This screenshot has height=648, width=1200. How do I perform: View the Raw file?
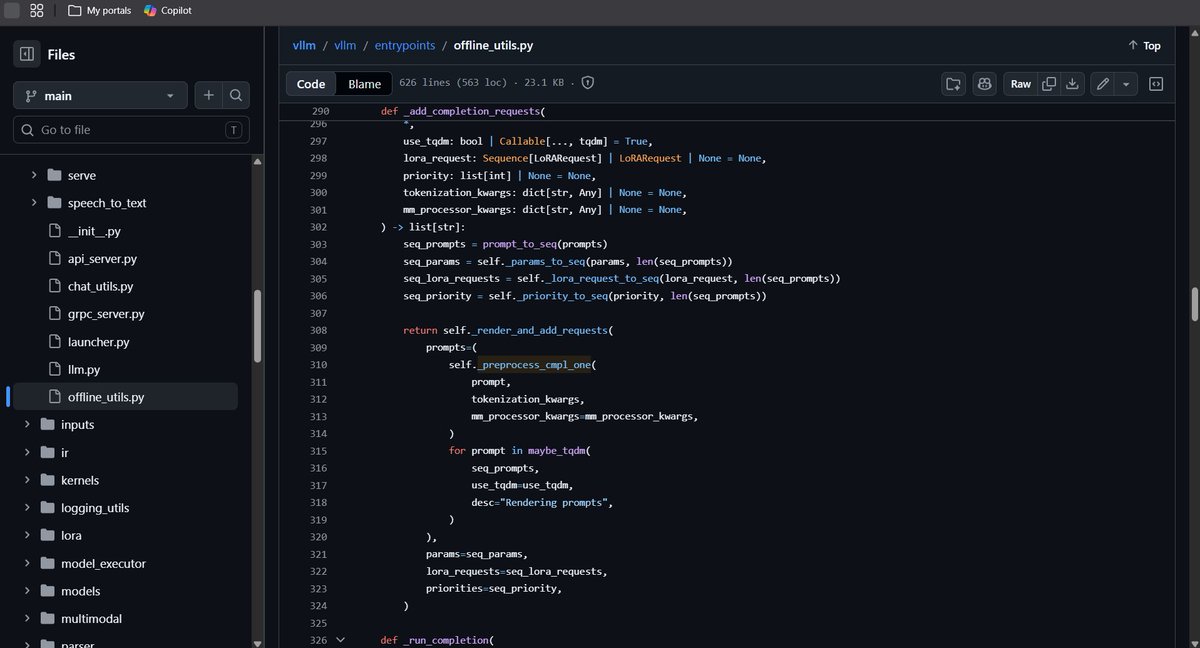pos(1020,84)
